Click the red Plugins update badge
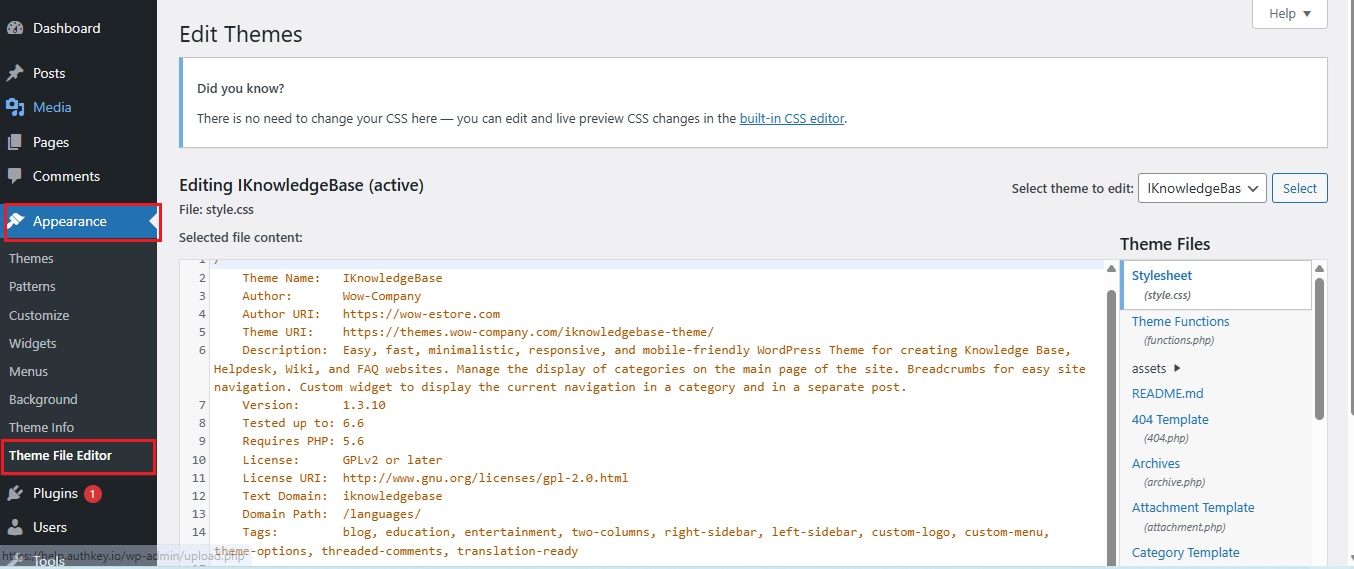The height and width of the screenshot is (569, 1354). pos(93,493)
